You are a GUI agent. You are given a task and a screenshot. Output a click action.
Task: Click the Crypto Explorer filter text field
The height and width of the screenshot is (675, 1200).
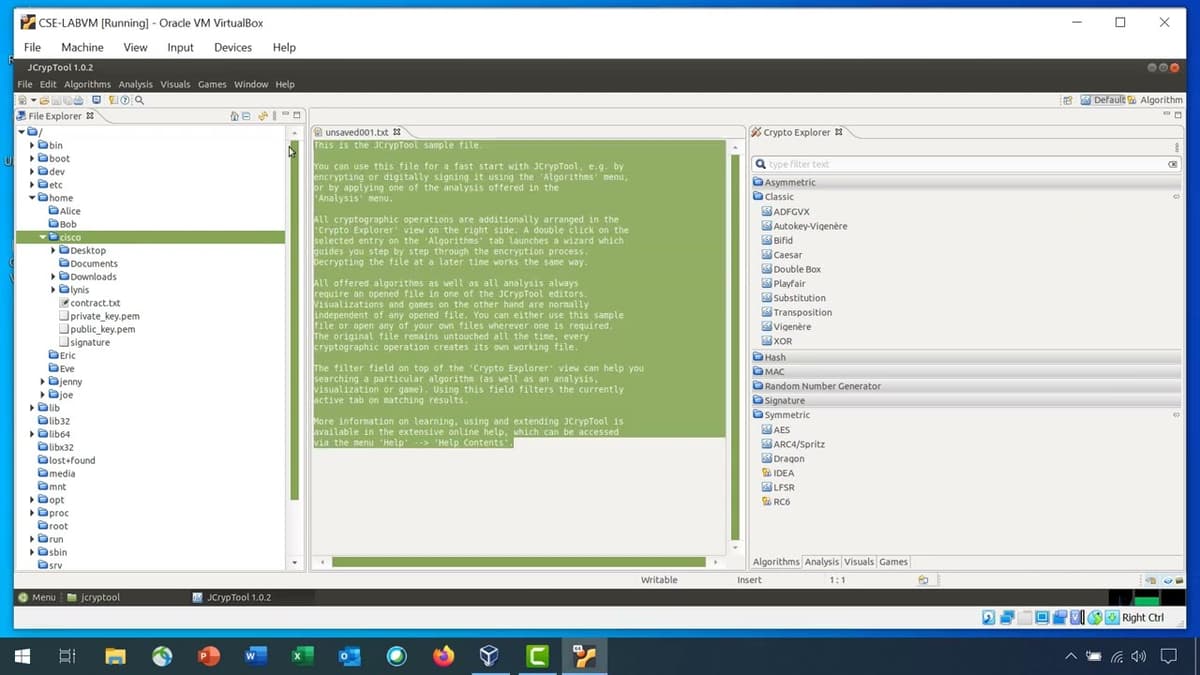[x=960, y=164]
